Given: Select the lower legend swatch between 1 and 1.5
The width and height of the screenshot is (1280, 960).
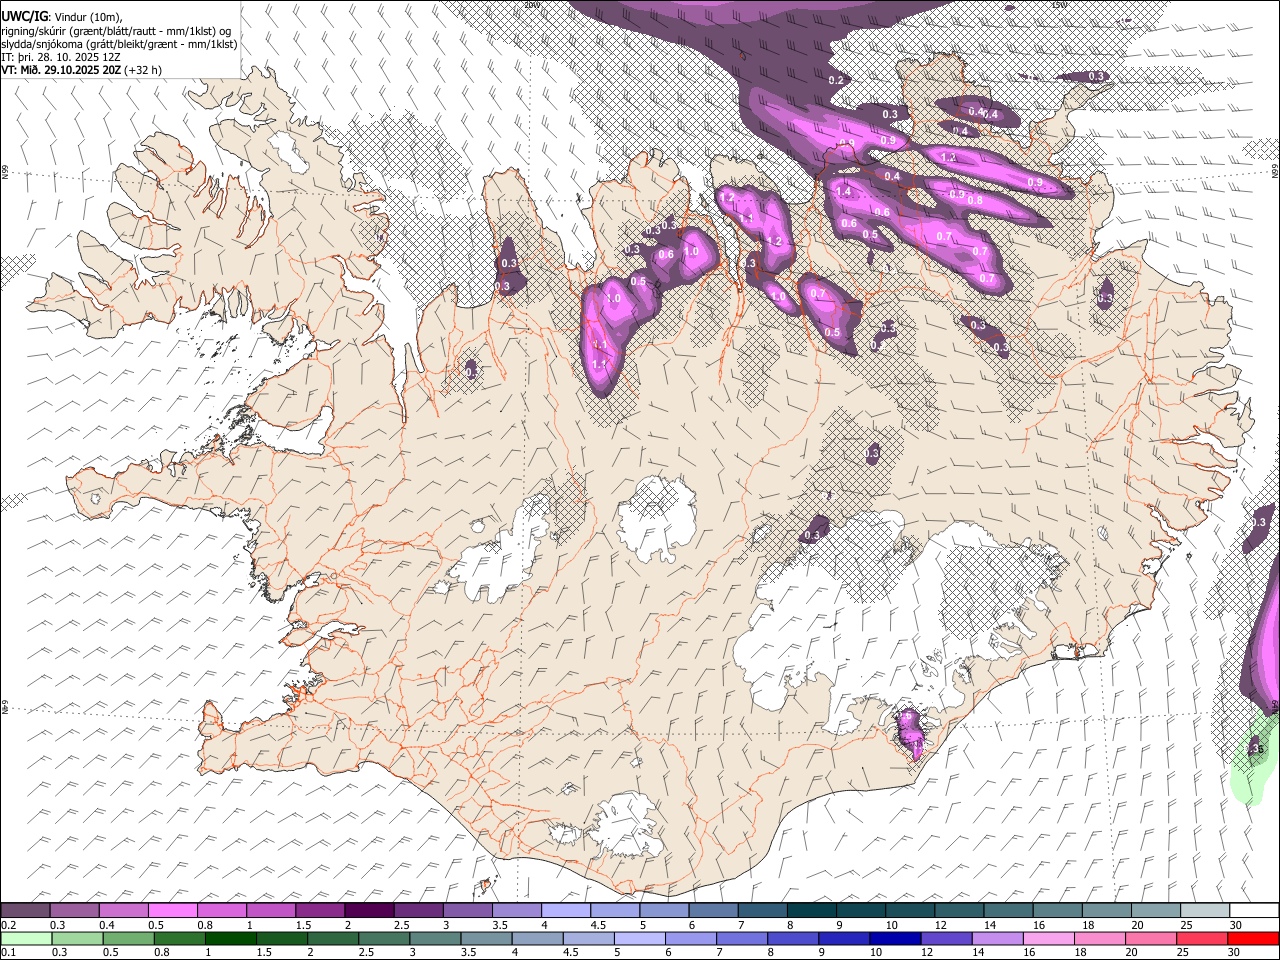Looking at the screenshot, I should pyautogui.click(x=231, y=939).
